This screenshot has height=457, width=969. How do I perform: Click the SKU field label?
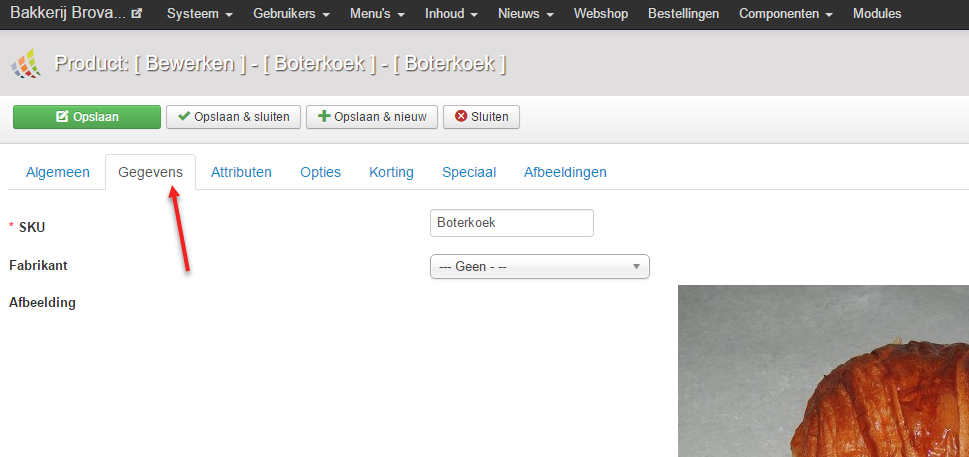32,227
